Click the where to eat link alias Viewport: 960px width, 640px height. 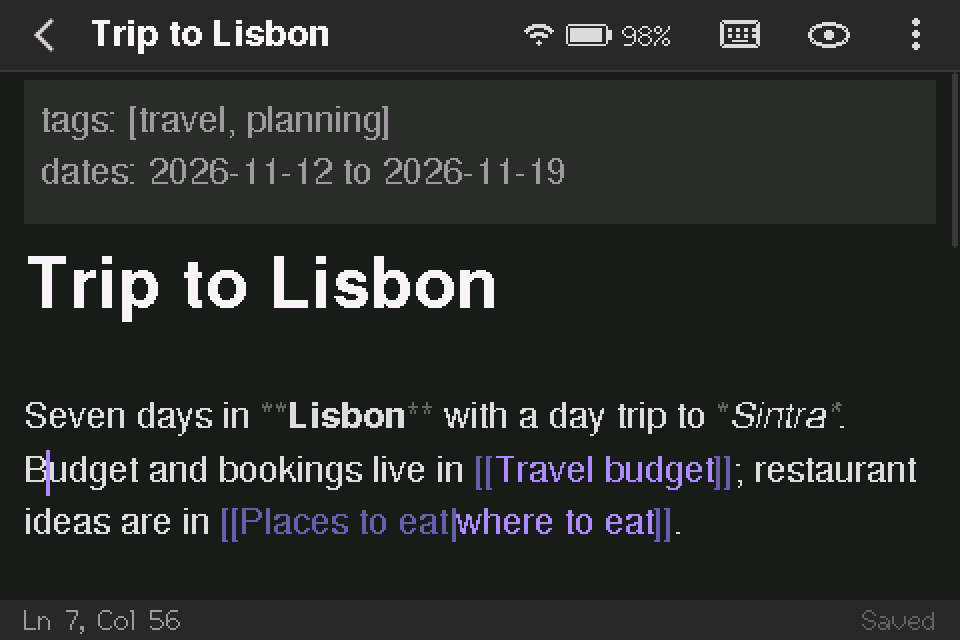coord(555,523)
